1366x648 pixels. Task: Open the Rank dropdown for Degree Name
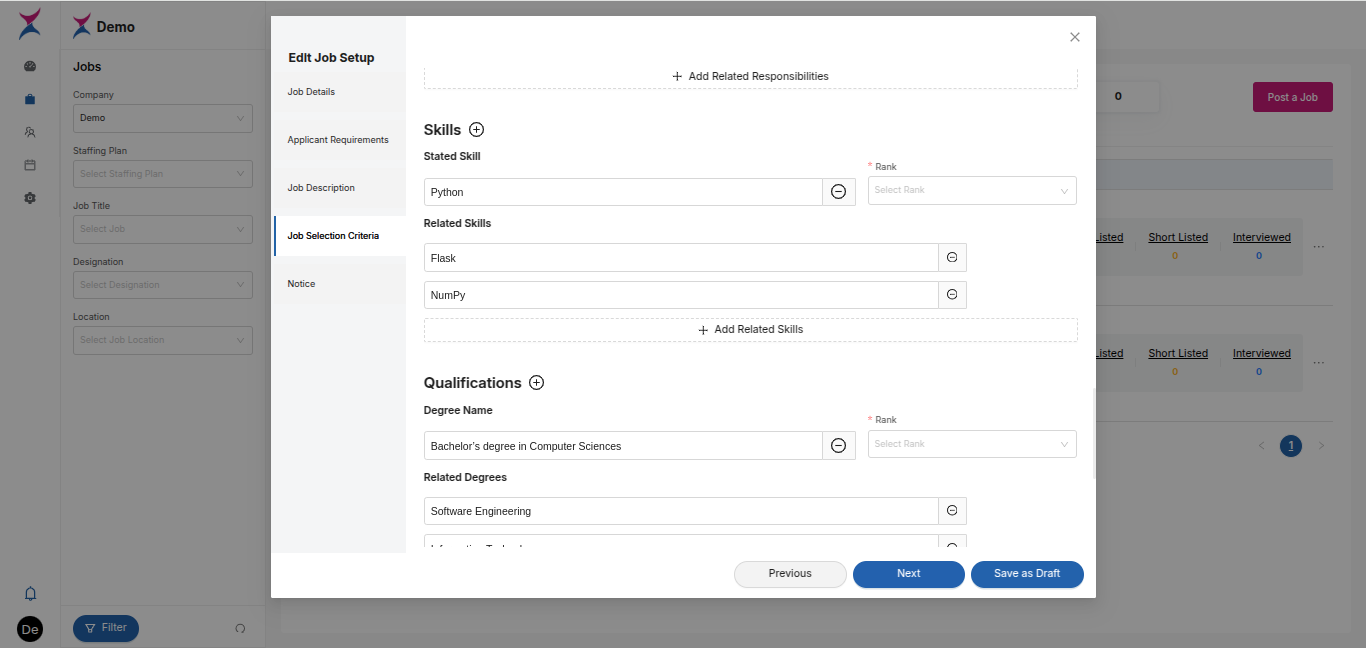point(971,444)
